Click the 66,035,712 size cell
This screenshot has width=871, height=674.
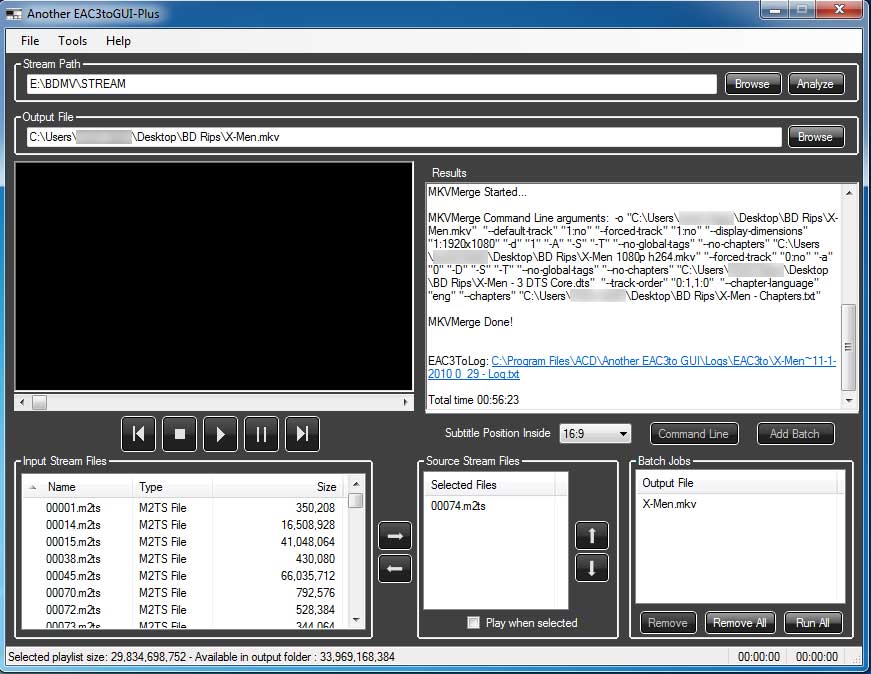click(308, 576)
